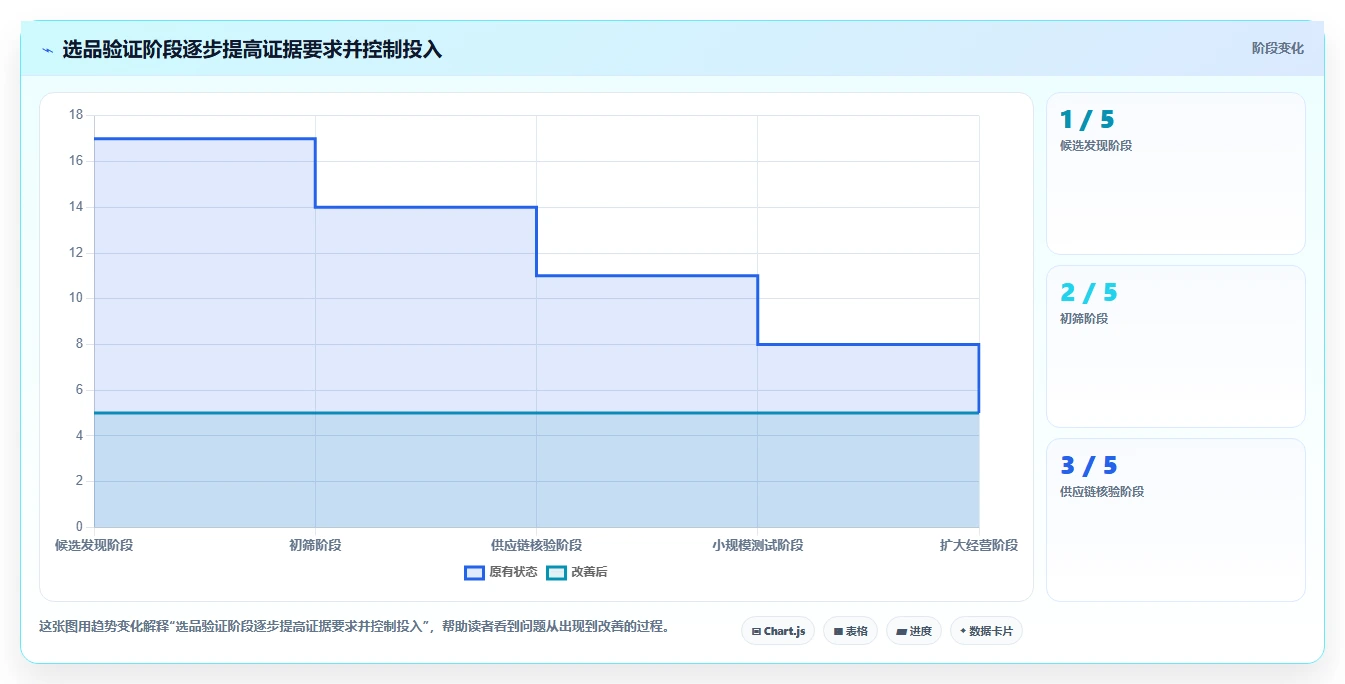Open the 1 / 5 候选发现阶段 card

[x=1176, y=173]
